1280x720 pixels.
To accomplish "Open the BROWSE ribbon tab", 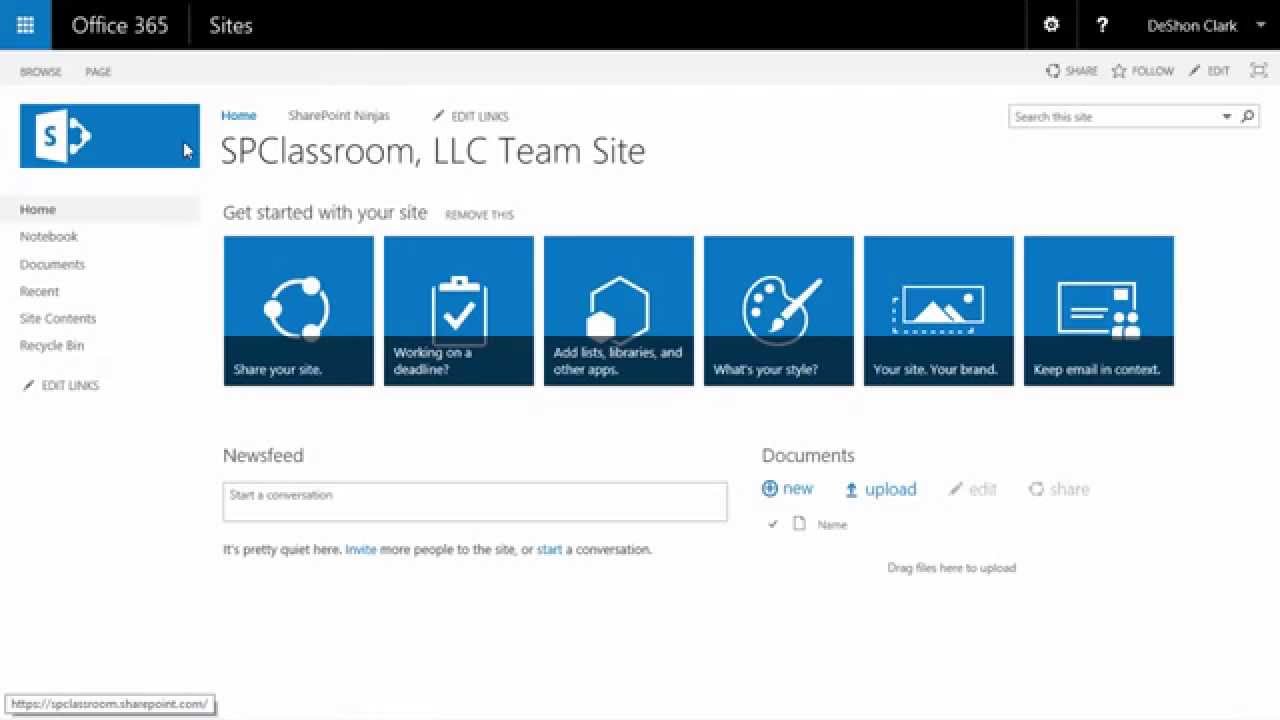I will [41, 72].
